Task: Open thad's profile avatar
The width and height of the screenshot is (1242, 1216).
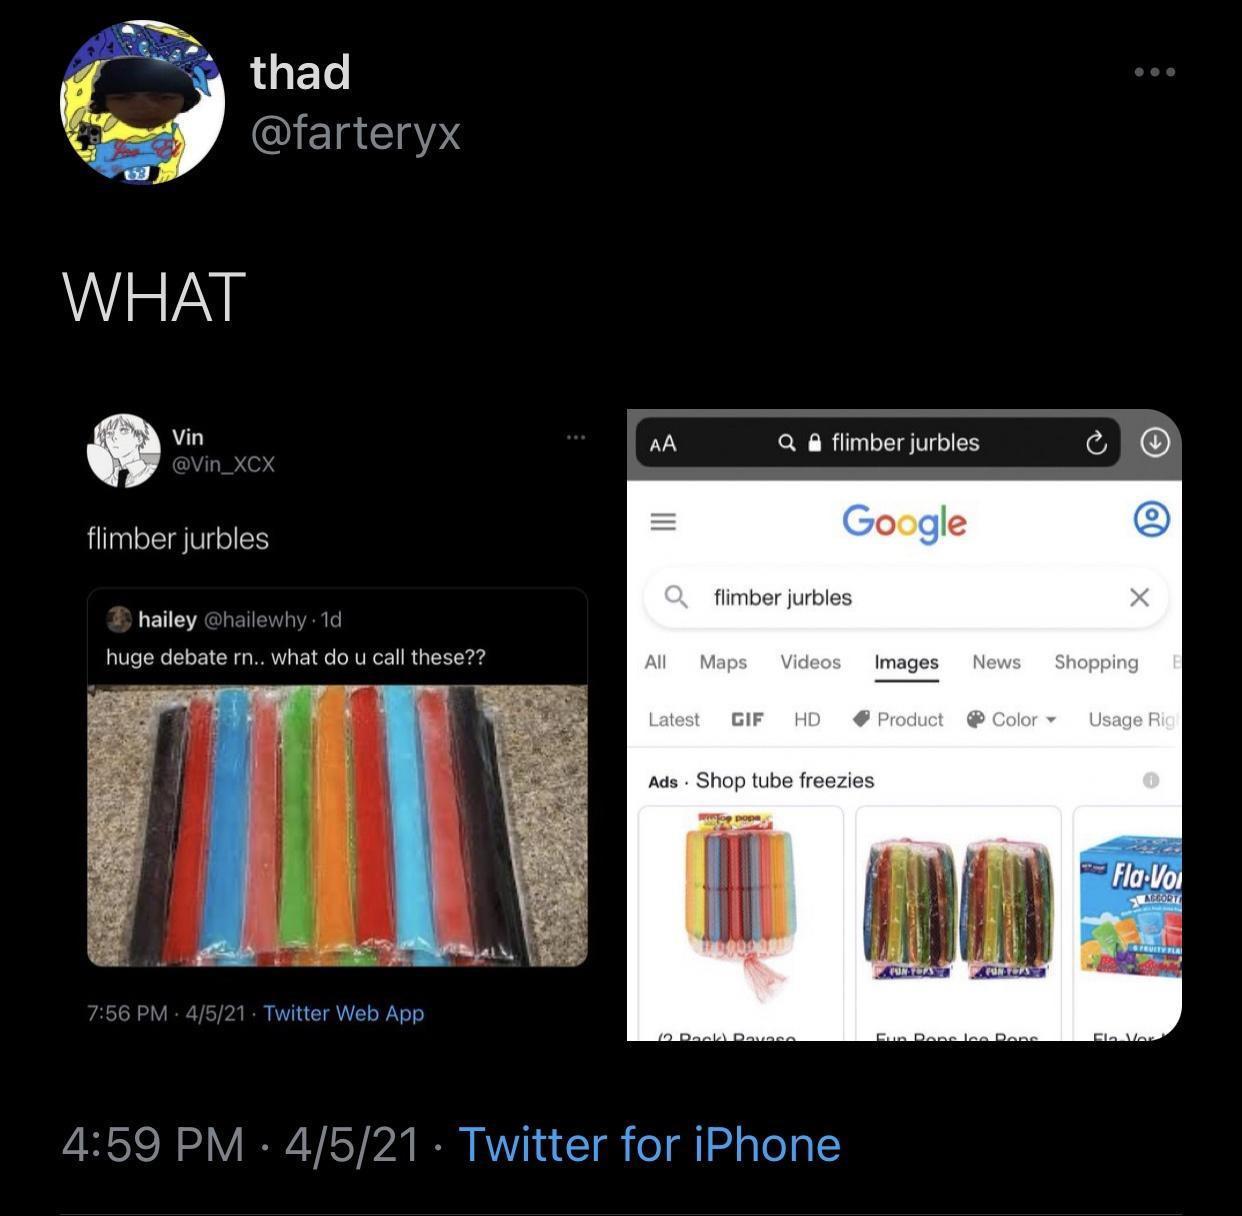Action: click(x=143, y=103)
